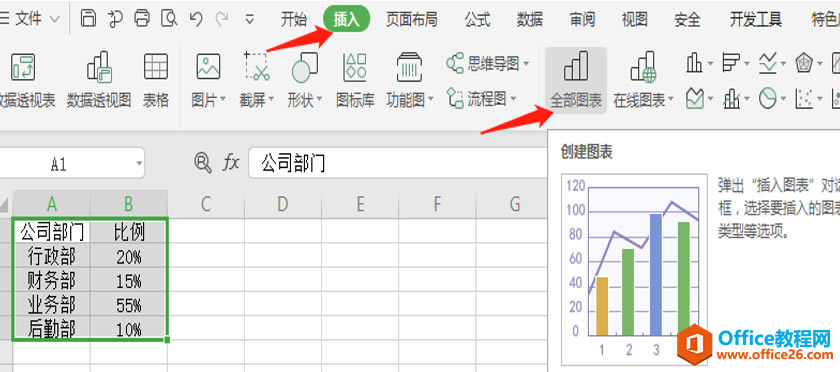Screen dimensions: 840x372
Task: Click the pie chart icon
Action: point(768,99)
